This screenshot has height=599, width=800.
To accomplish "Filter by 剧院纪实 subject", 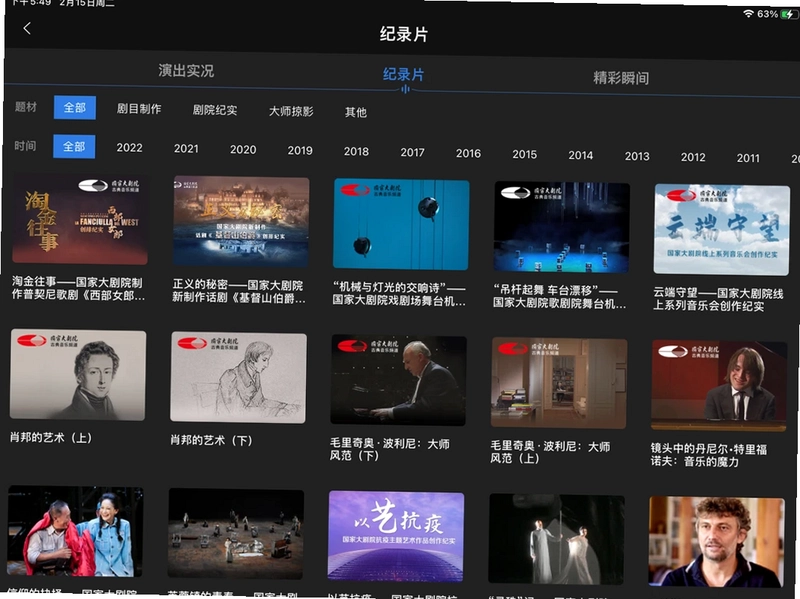I will [215, 110].
